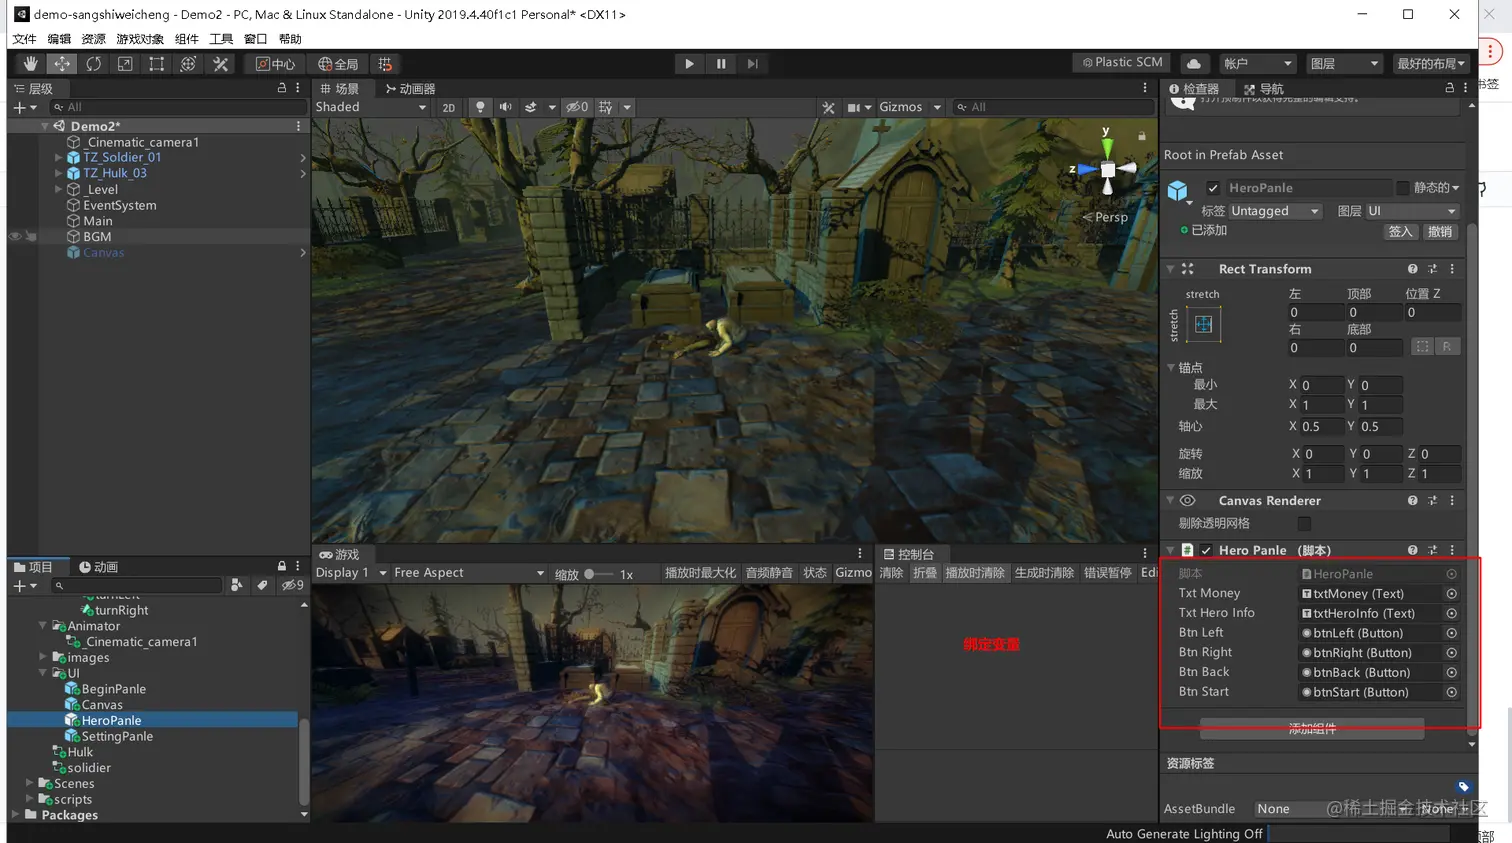Switch to the Animator tab

click(x=410, y=89)
